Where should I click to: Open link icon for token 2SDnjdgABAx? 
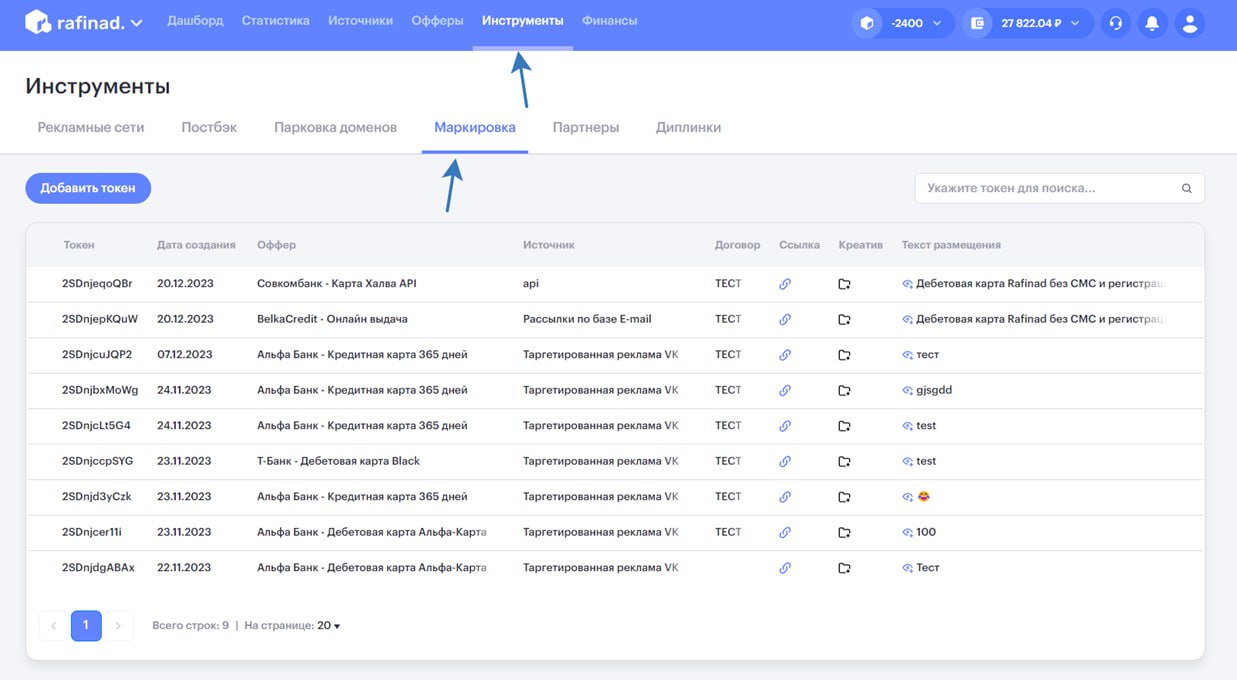(785, 568)
